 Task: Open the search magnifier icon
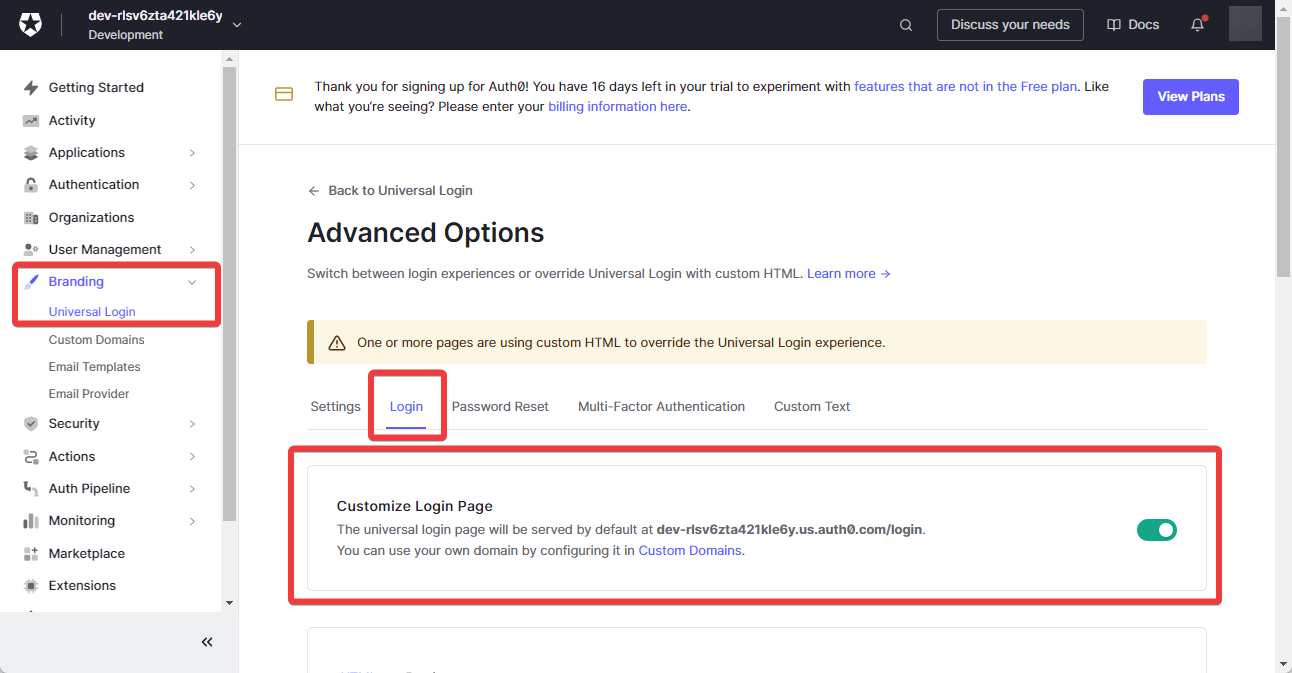click(906, 25)
